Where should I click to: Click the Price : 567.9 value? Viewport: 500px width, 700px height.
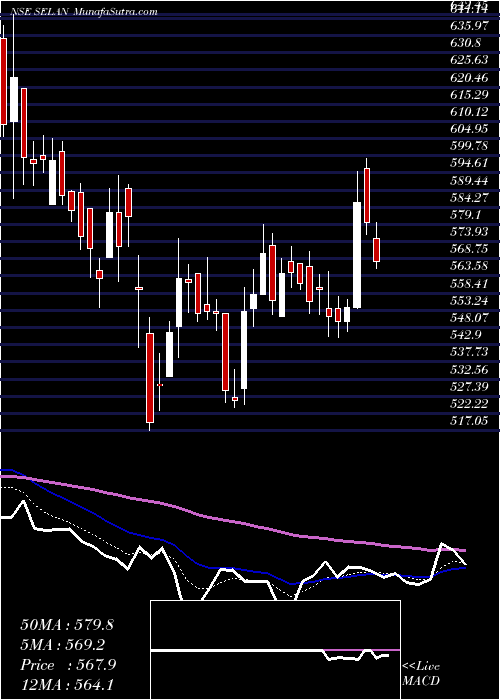(x=68, y=665)
